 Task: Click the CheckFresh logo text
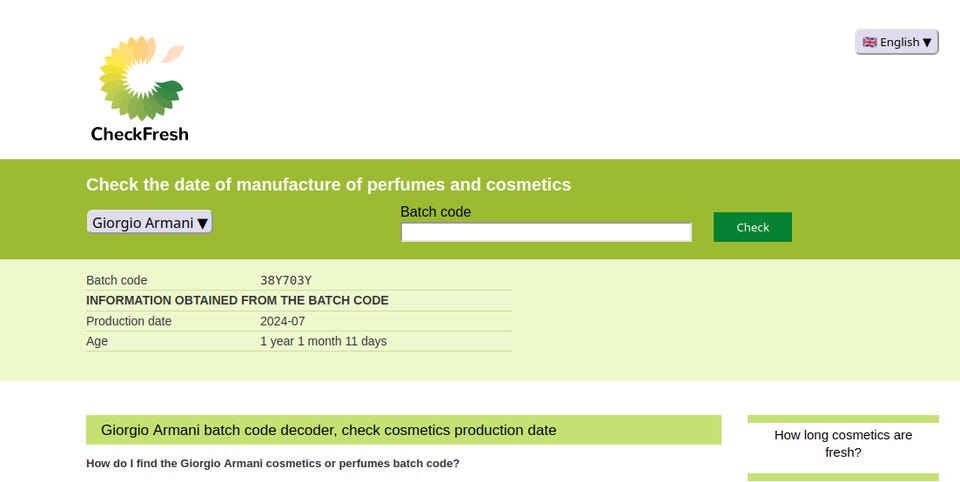(x=139, y=134)
